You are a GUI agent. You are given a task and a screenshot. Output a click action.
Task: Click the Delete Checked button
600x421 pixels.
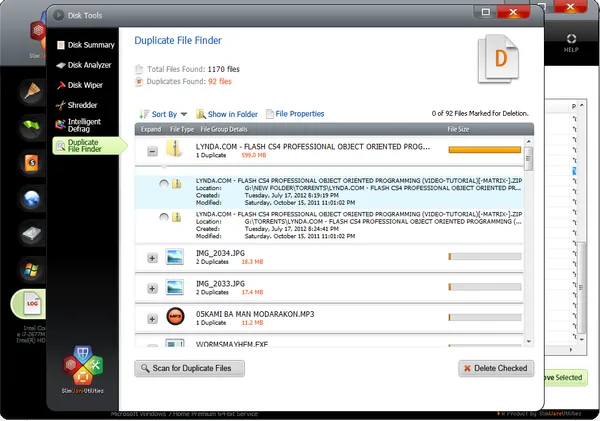click(x=496, y=368)
